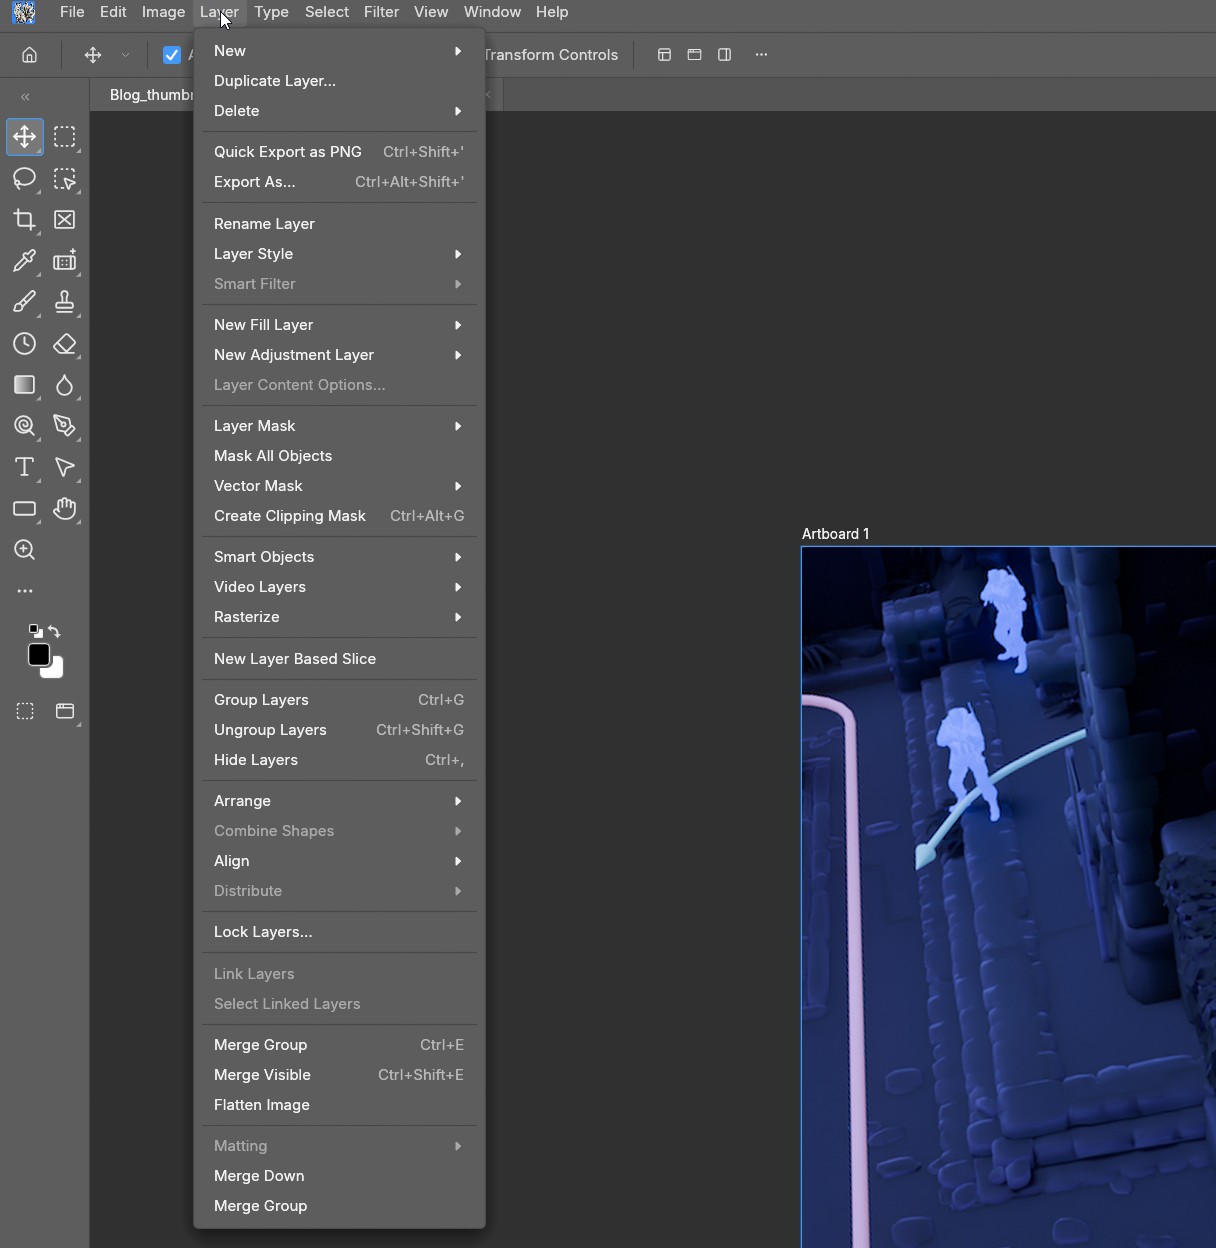Toggle the Auto-Select checkbox
Image resolution: width=1216 pixels, height=1248 pixels.
click(x=172, y=55)
